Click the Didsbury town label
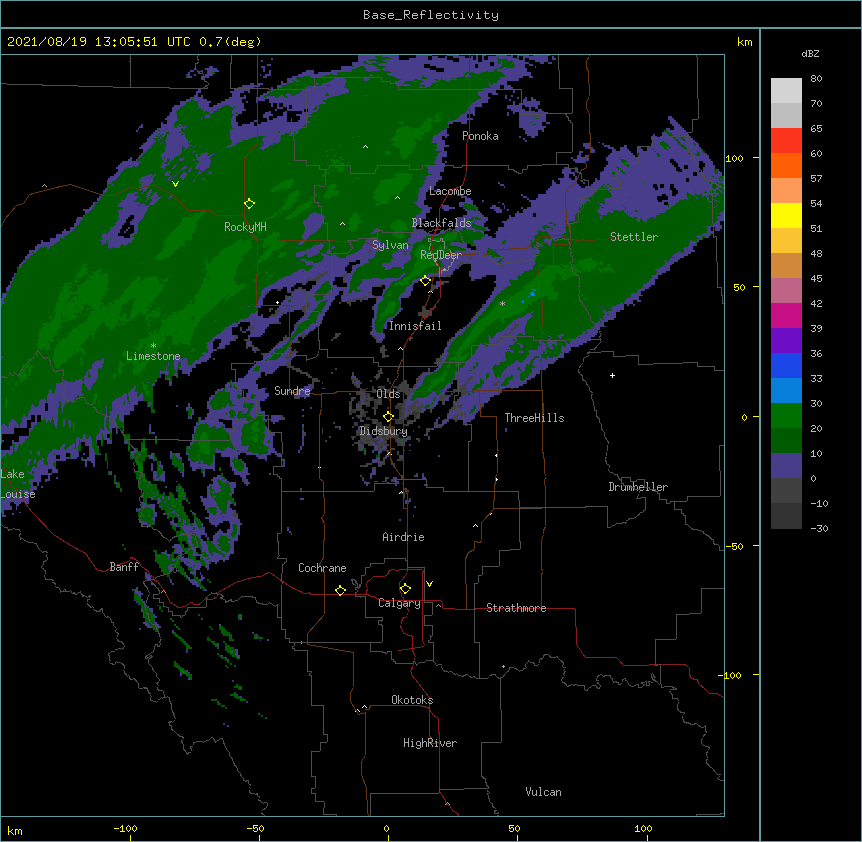The width and height of the screenshot is (862, 842). click(384, 431)
